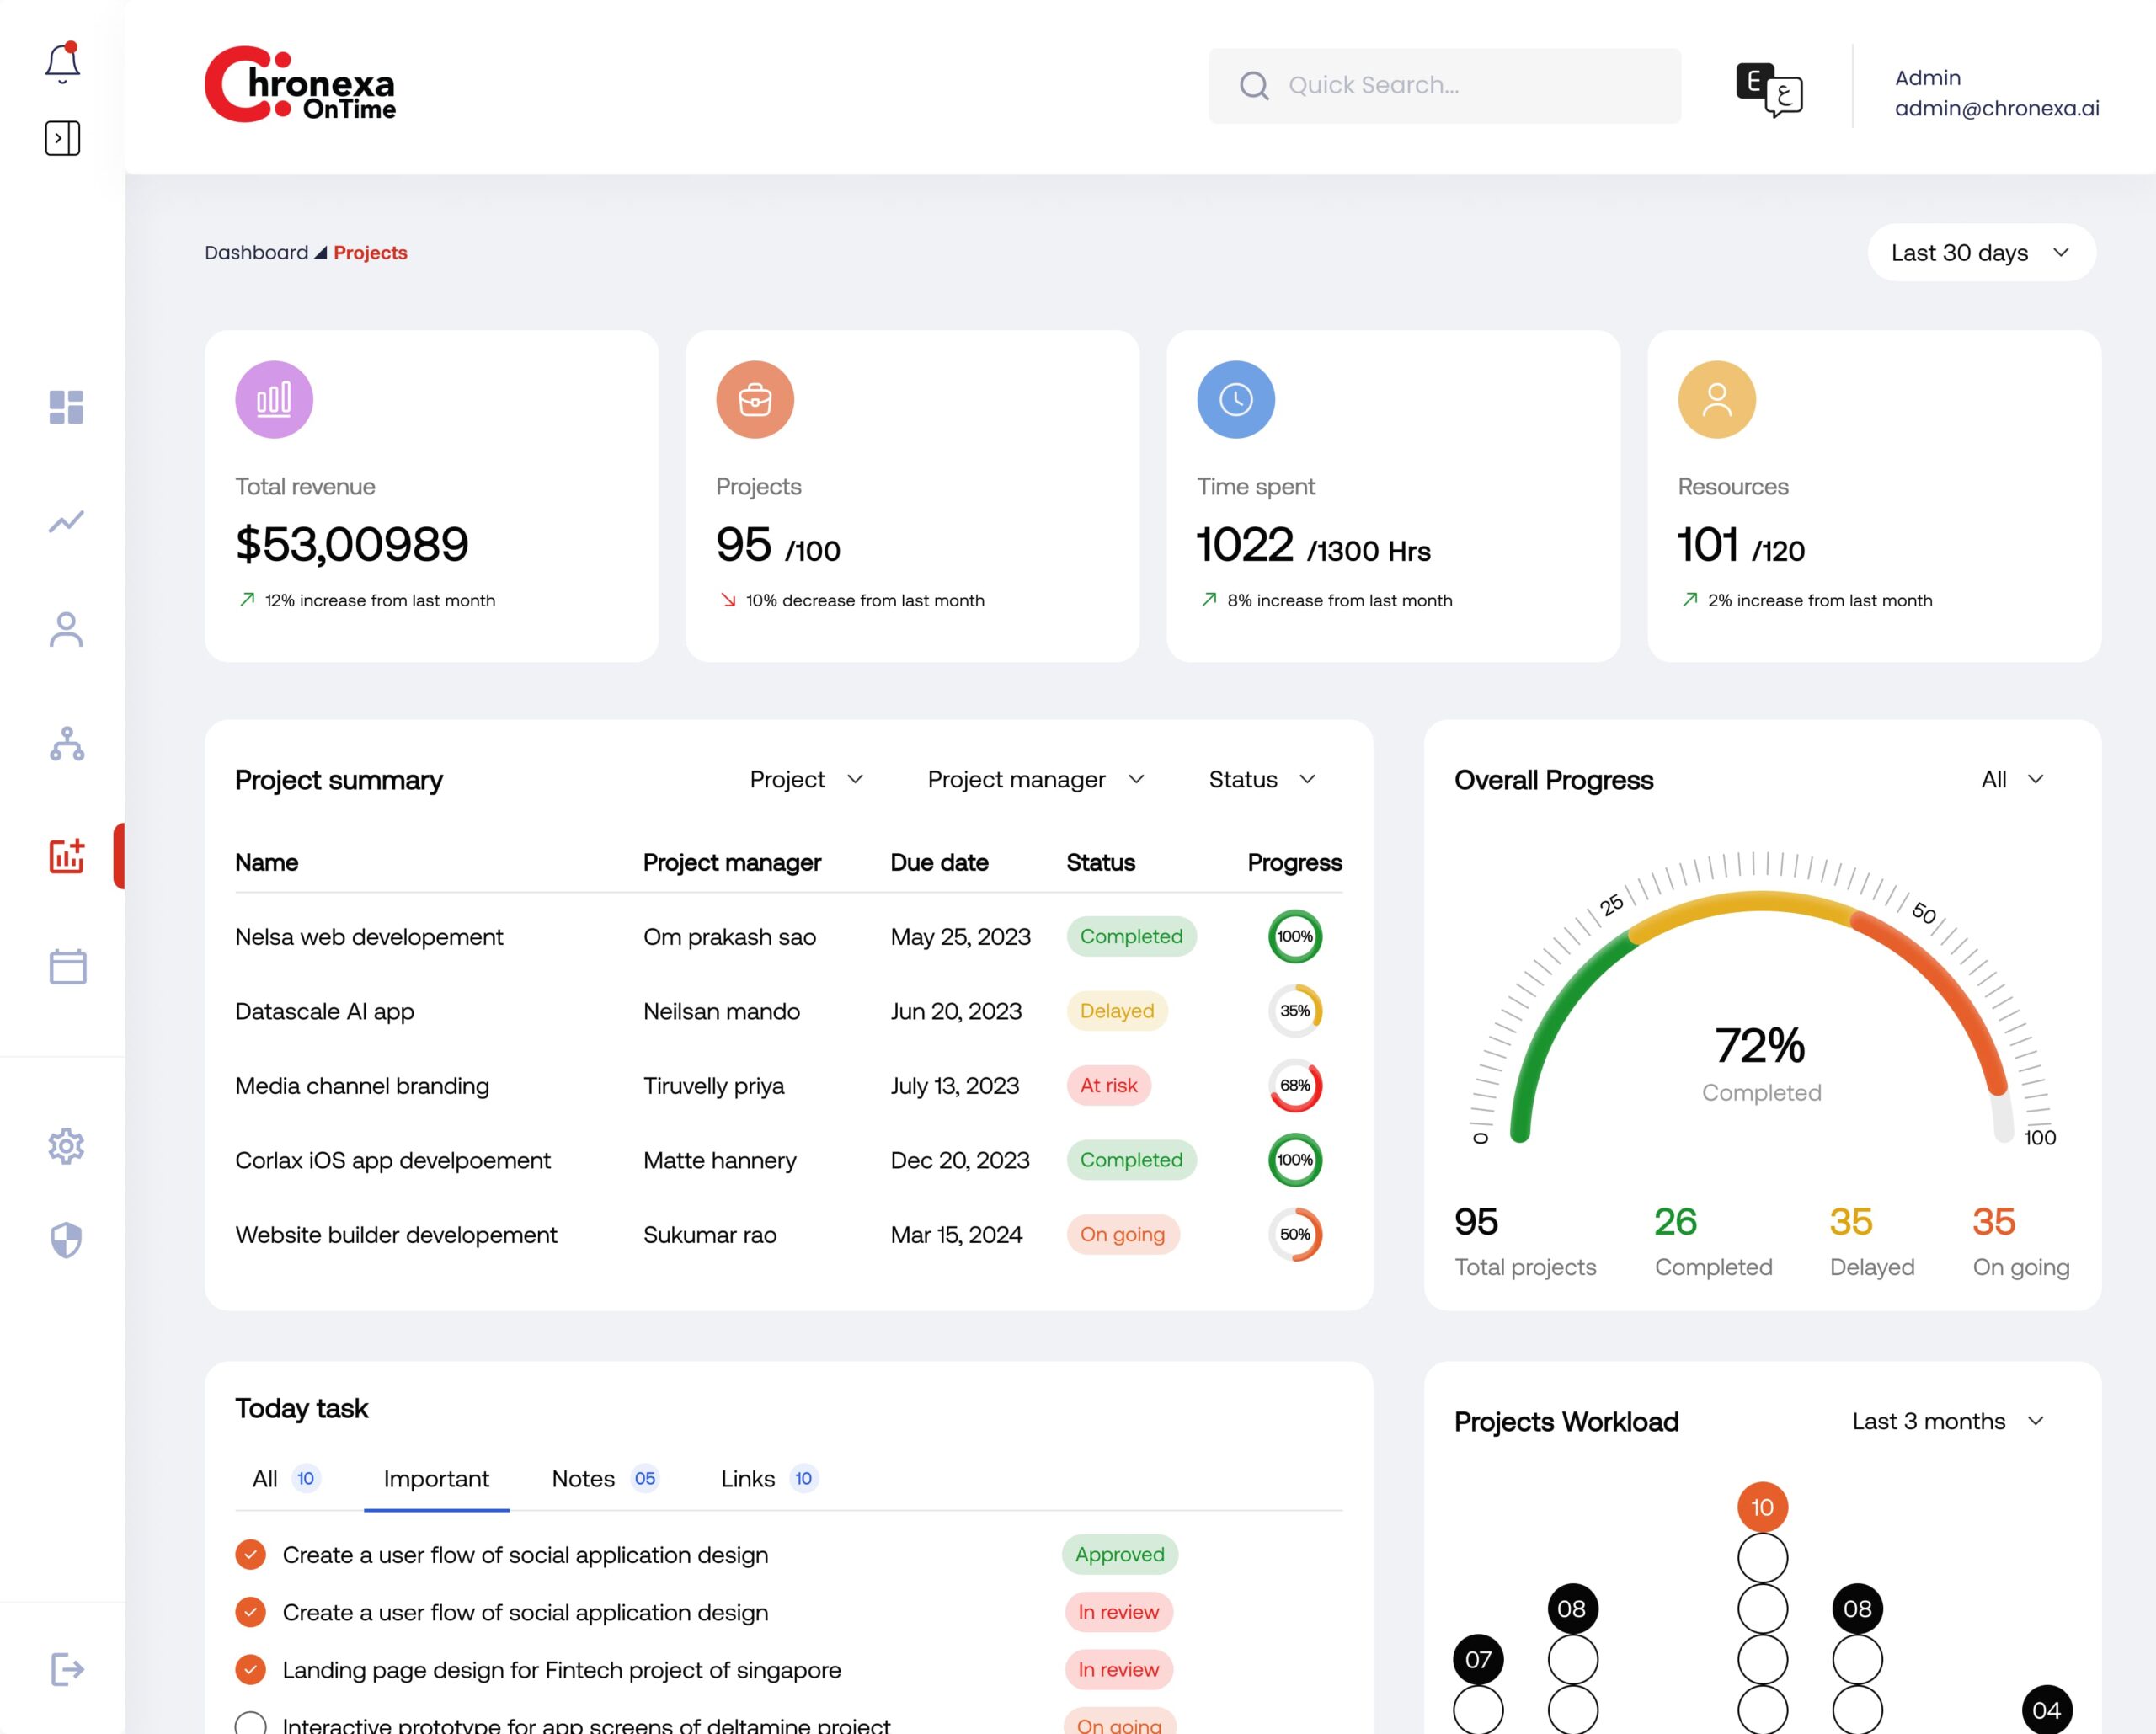Uncheck the Landing page Fintech task checkbox
The image size is (2156, 1734).
pyautogui.click(x=250, y=1669)
